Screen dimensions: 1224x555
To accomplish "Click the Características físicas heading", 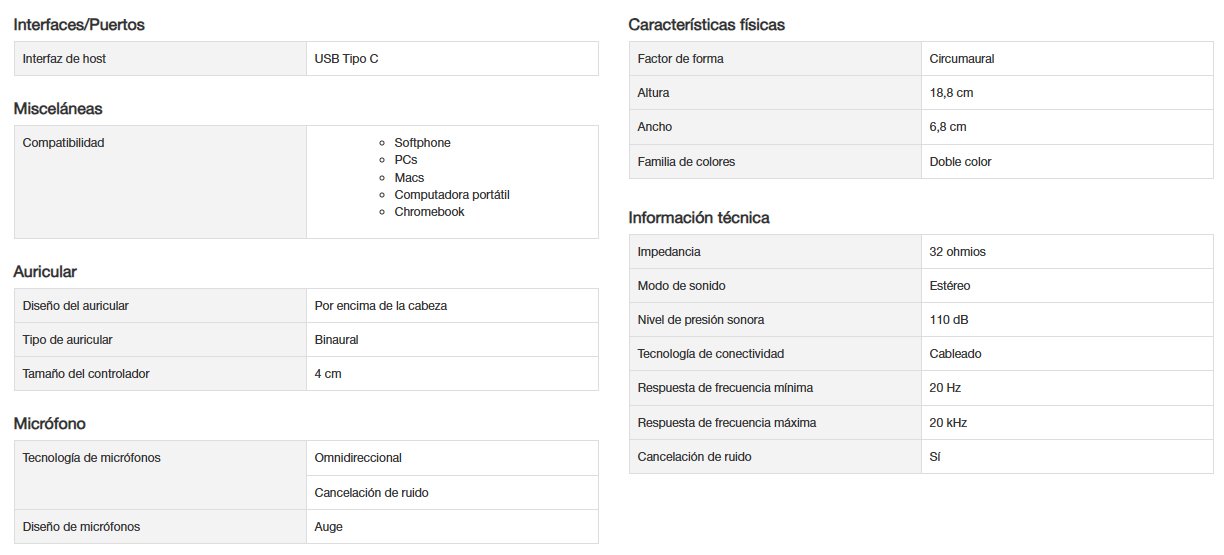I will tap(707, 25).
